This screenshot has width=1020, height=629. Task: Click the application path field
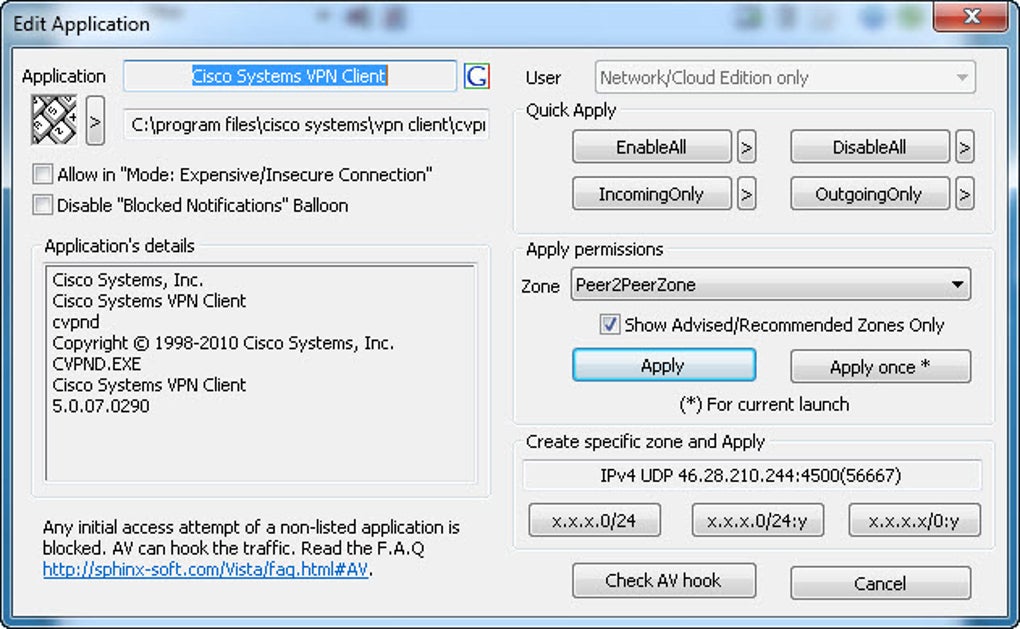point(306,124)
